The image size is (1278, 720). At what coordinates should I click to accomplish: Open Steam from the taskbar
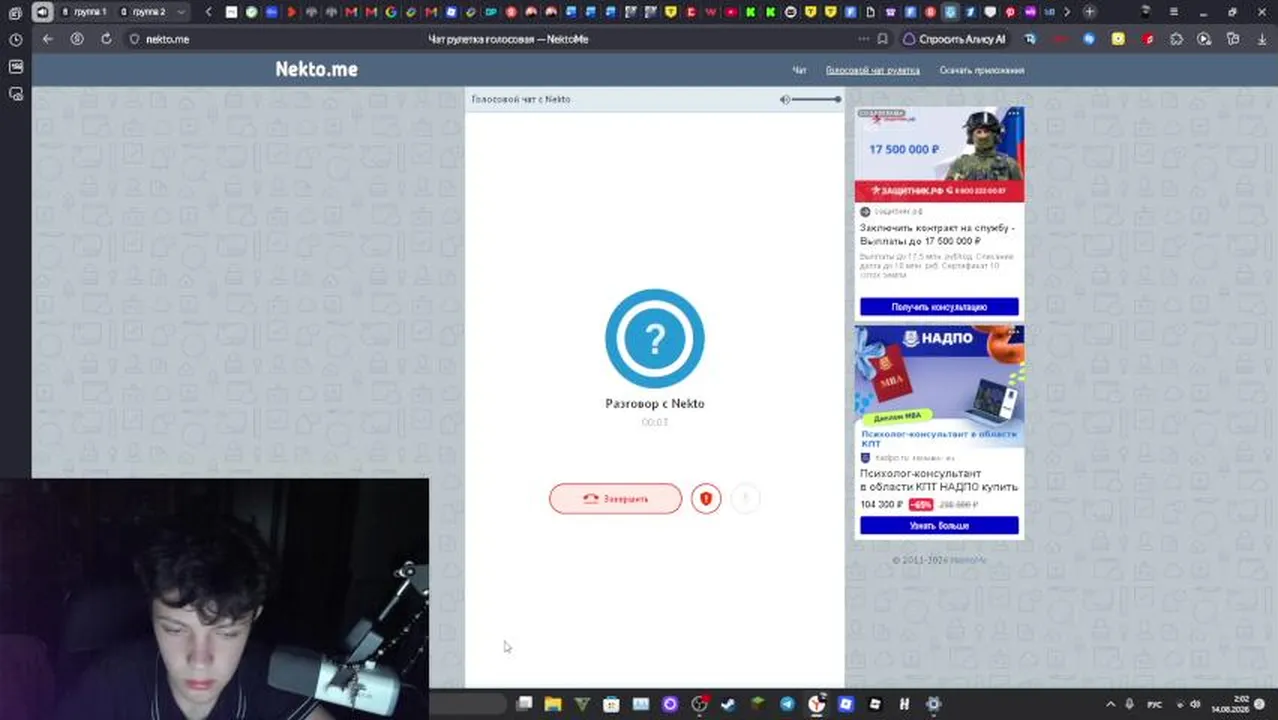point(728,704)
